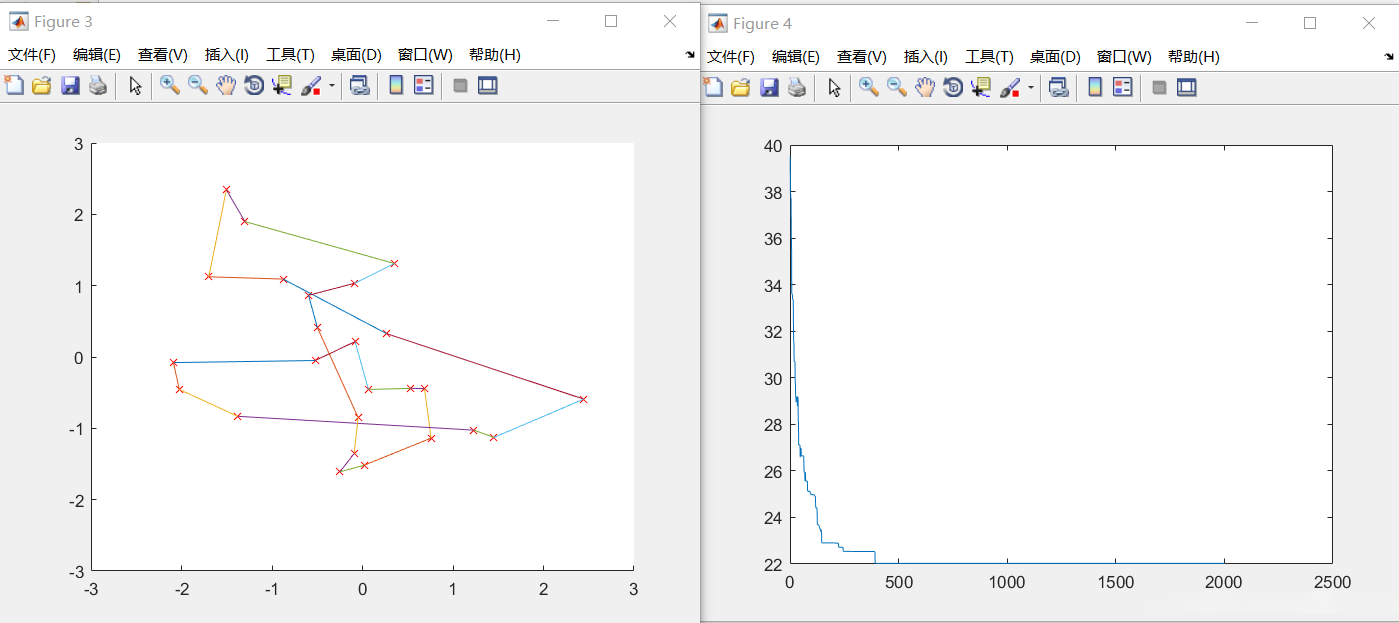Image resolution: width=1399 pixels, height=623 pixels.
Task: Click Link Plot icon in Figure 4
Action: pyautogui.click(x=1059, y=88)
